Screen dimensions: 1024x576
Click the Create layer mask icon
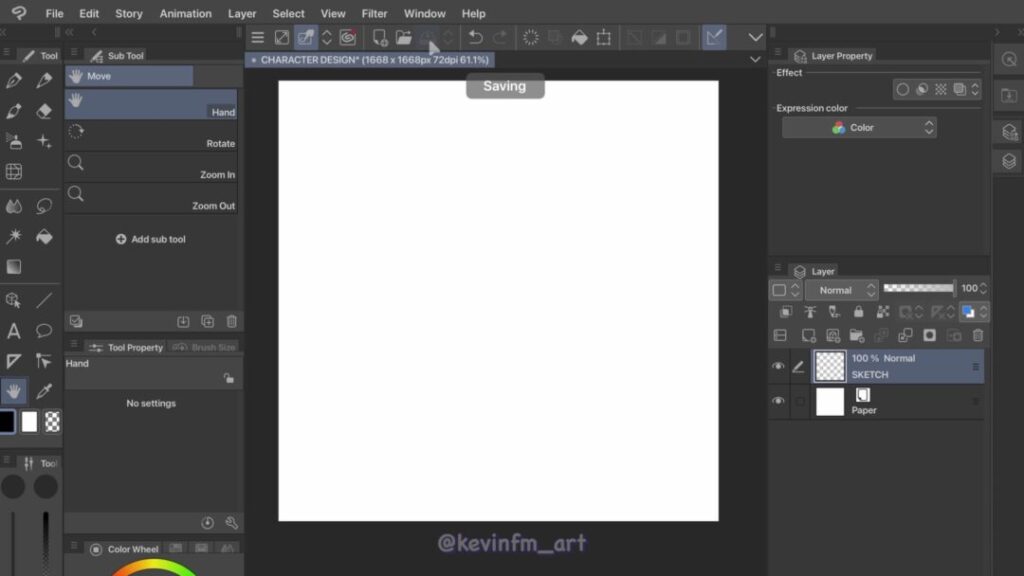click(929, 336)
